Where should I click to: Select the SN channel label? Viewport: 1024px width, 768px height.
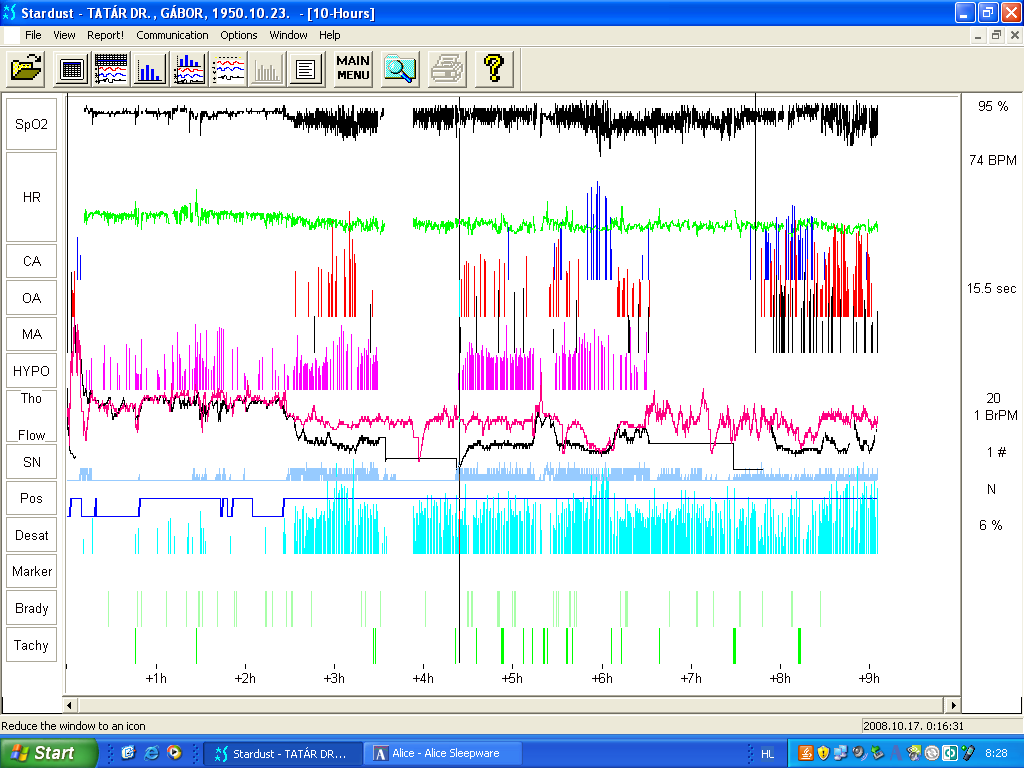point(31,462)
